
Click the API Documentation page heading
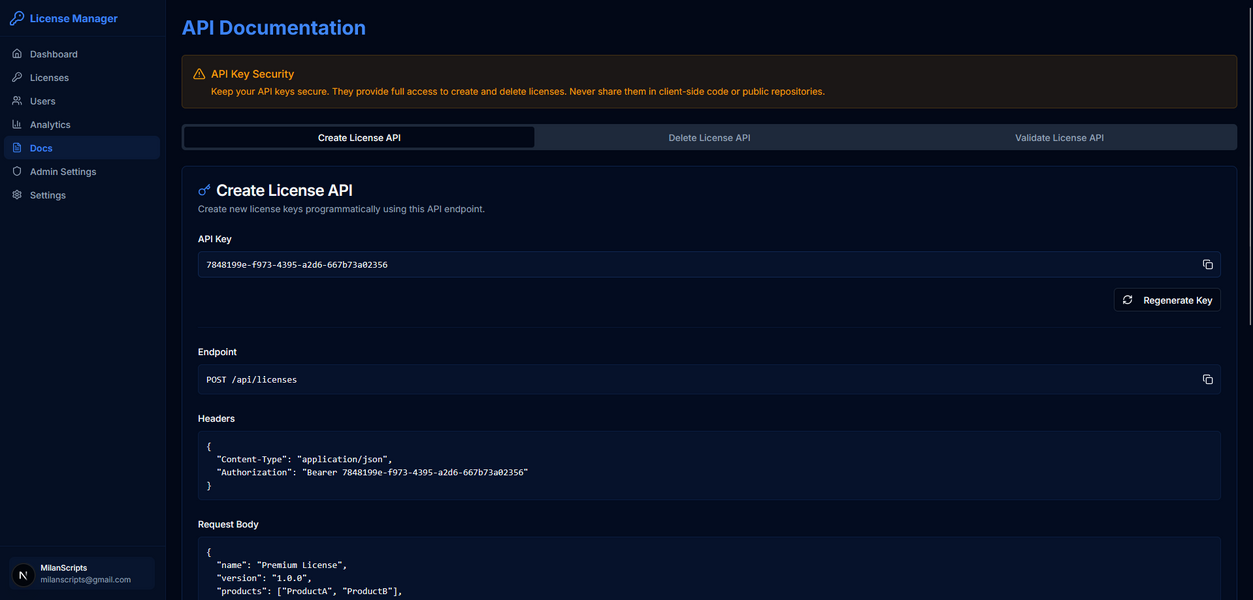coord(273,28)
